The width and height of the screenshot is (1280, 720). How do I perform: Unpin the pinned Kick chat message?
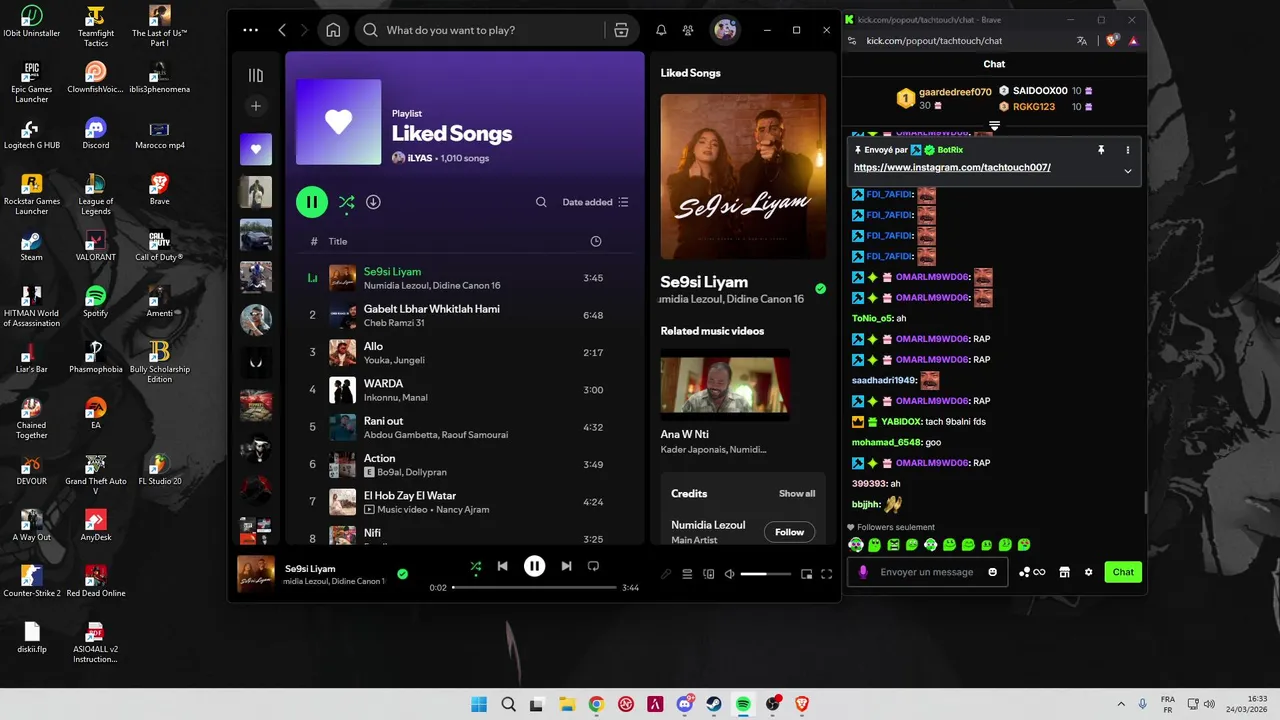click(x=1101, y=150)
